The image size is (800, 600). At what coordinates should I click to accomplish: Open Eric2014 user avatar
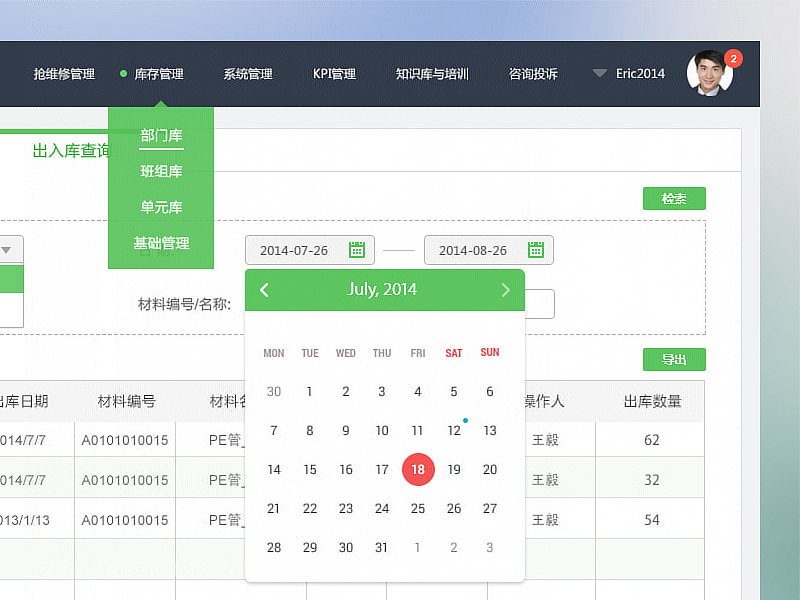click(x=710, y=73)
